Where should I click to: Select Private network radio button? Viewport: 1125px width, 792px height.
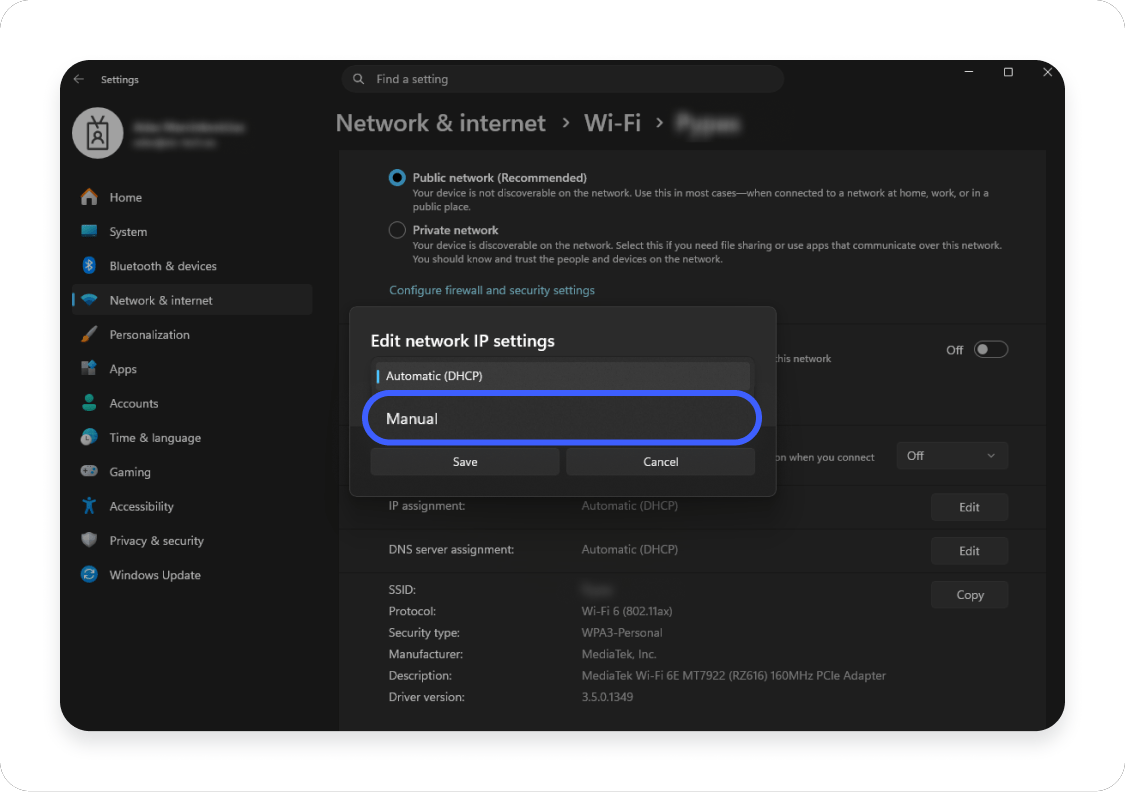397,230
